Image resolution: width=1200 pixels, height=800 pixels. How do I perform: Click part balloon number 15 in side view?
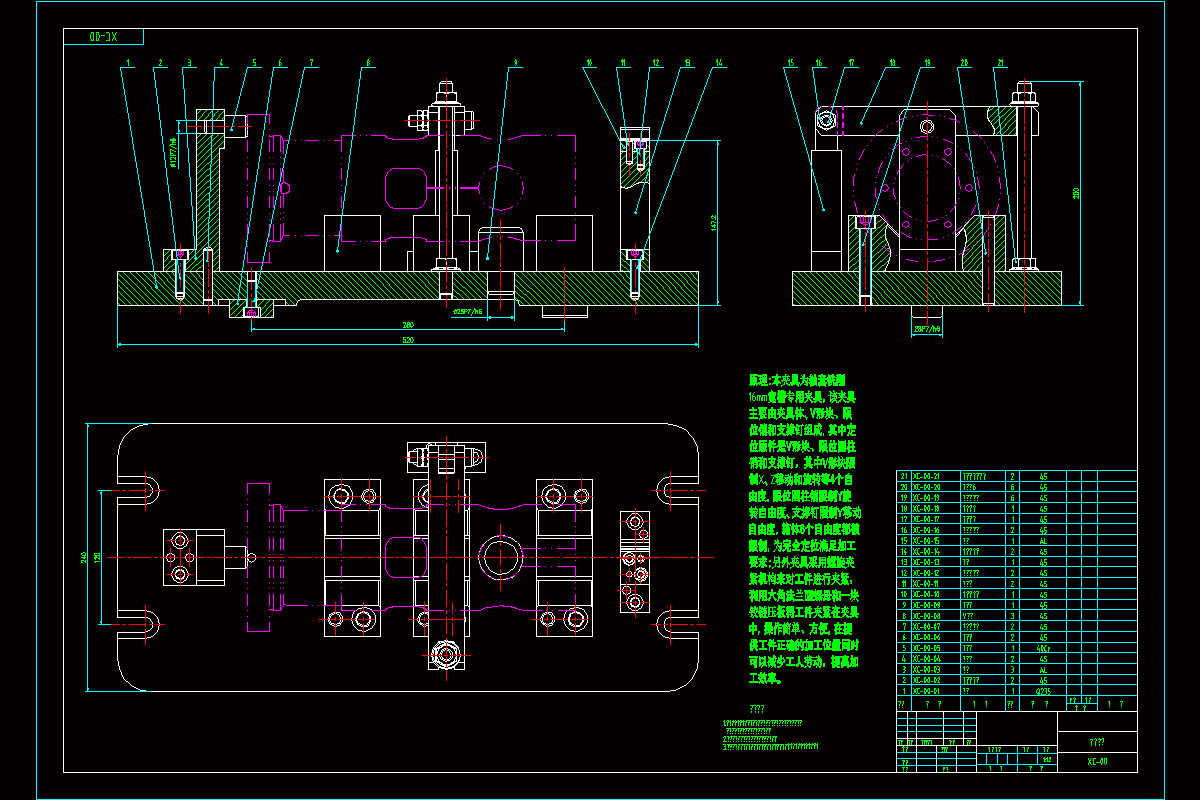790,63
